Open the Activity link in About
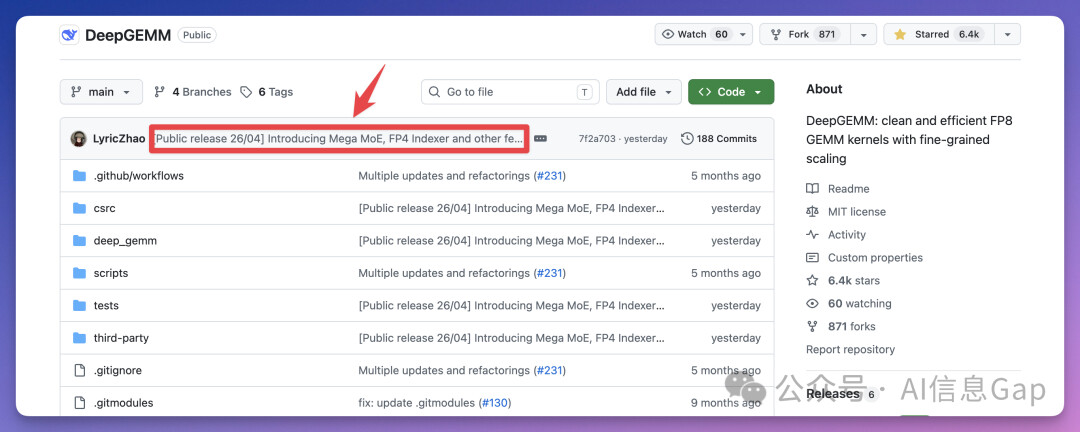This screenshot has height=432, width=1080. (846, 235)
